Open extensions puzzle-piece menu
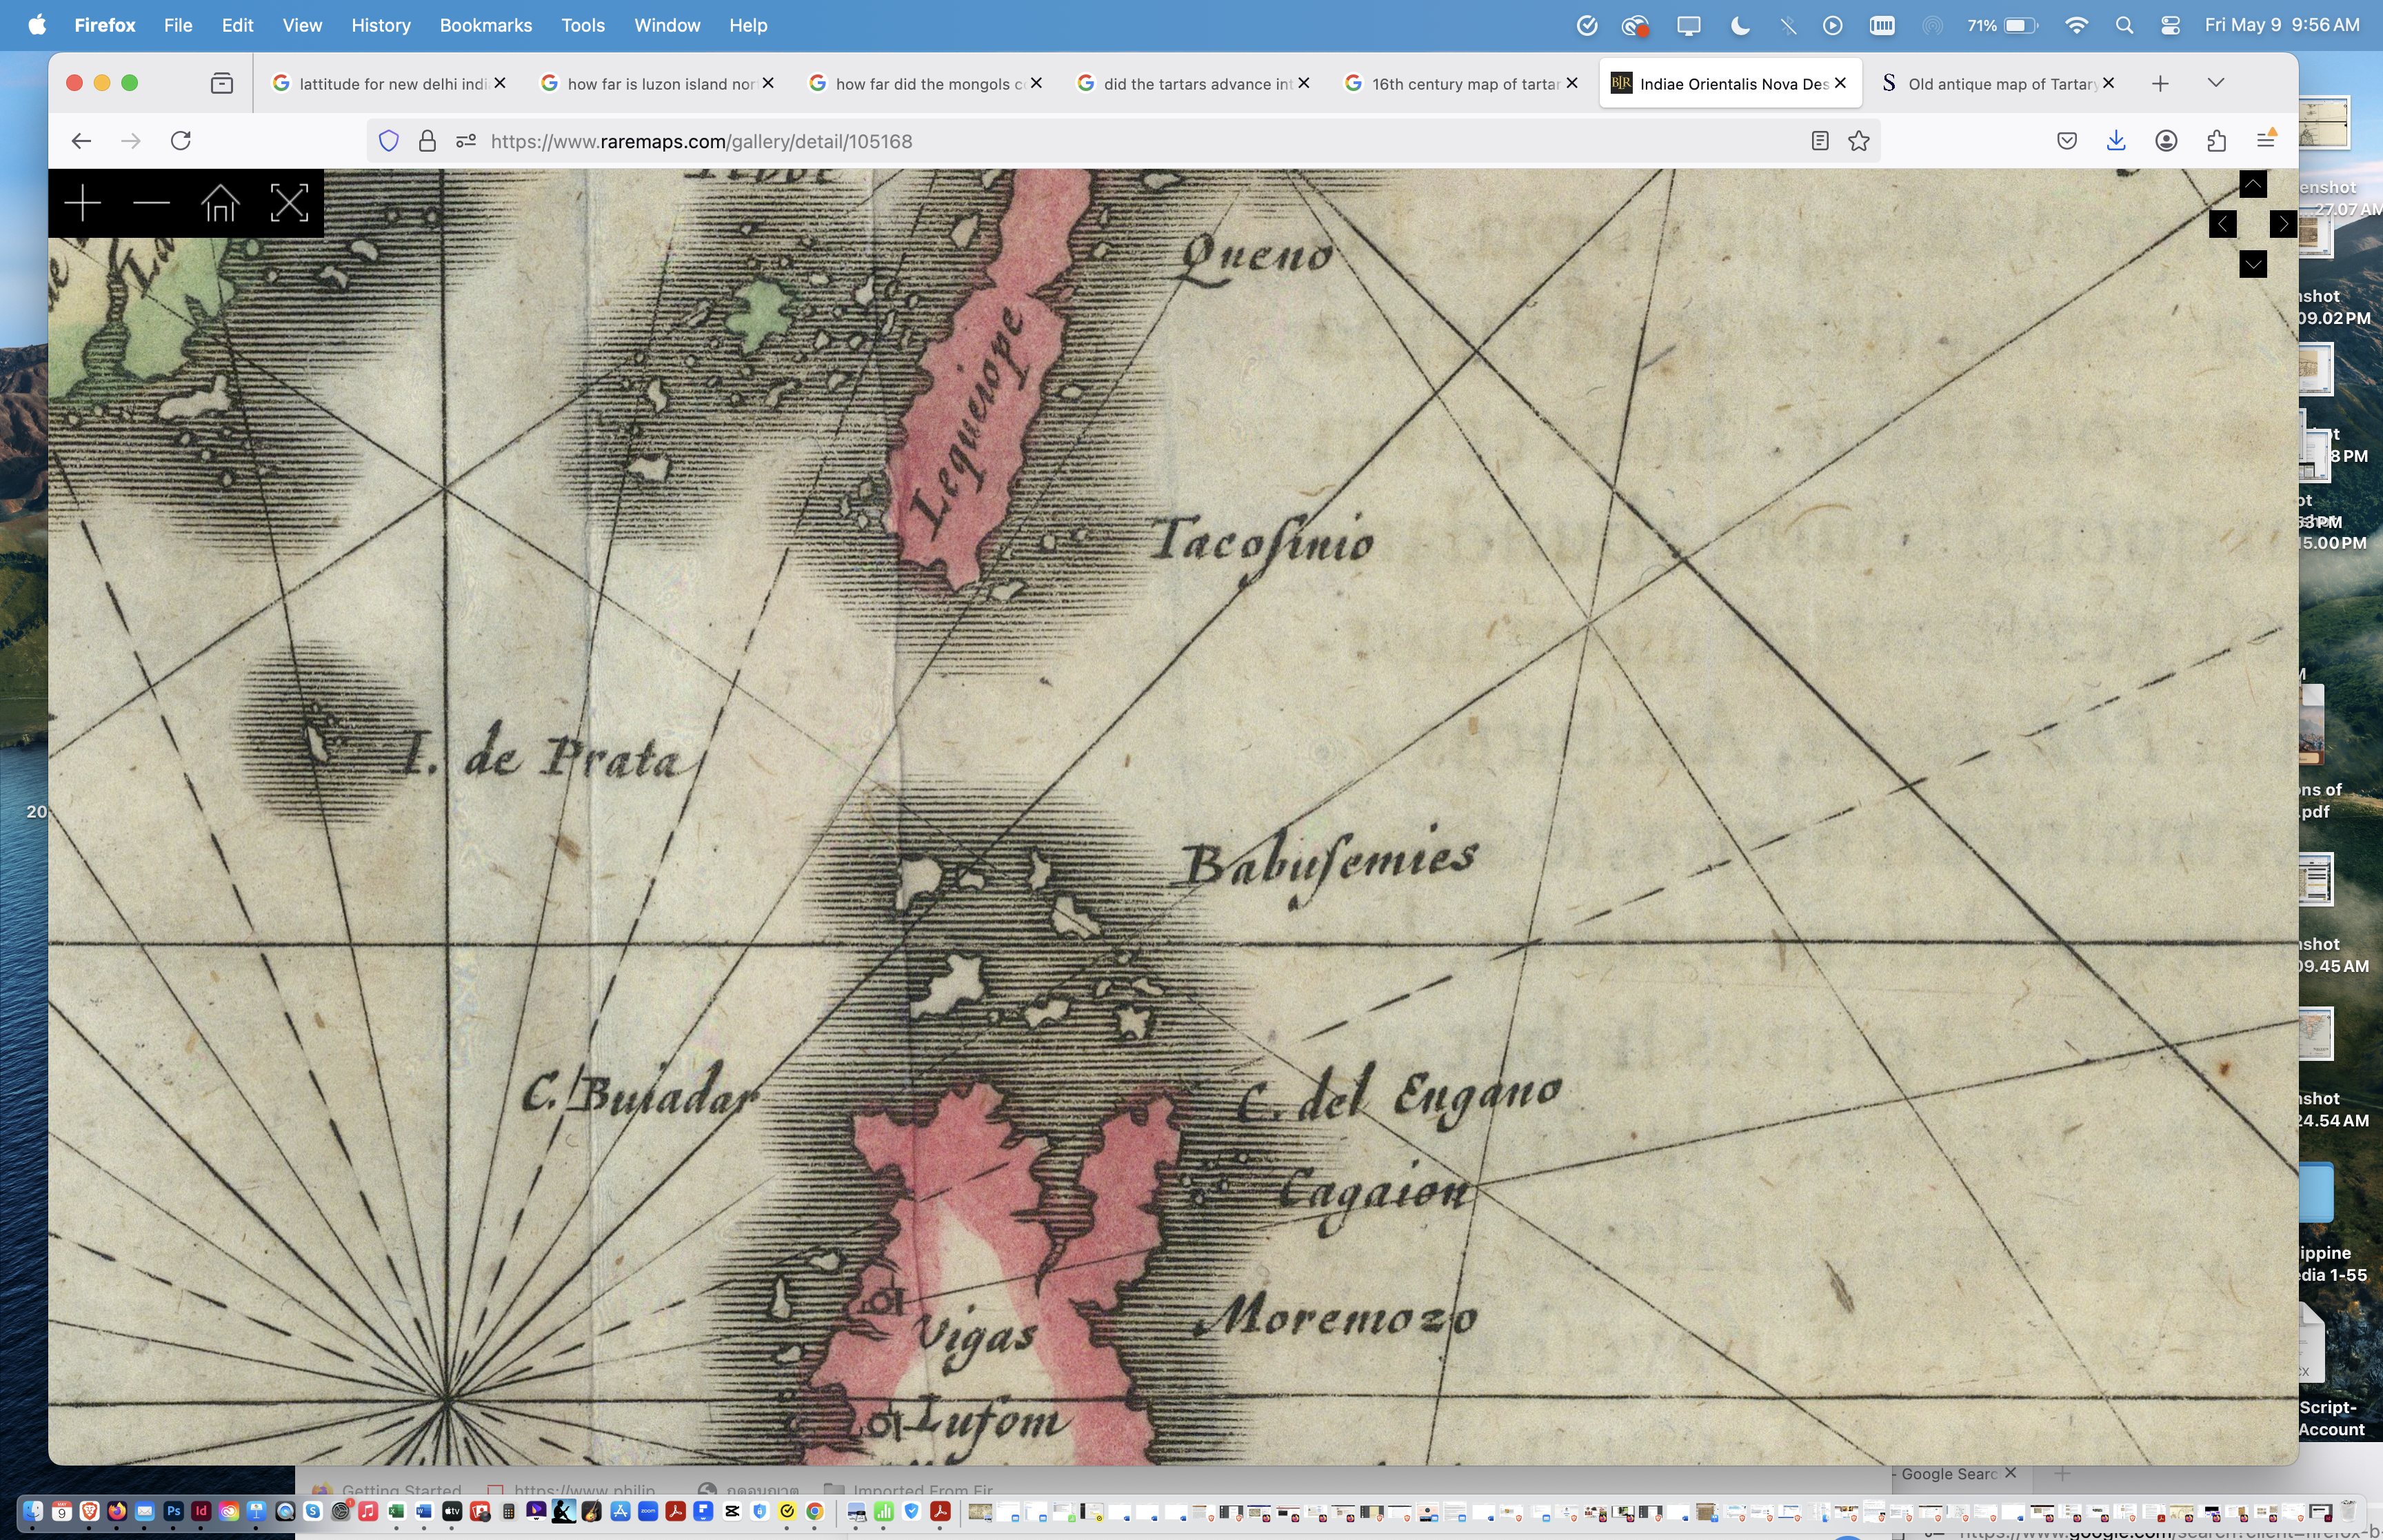 [x=2216, y=141]
